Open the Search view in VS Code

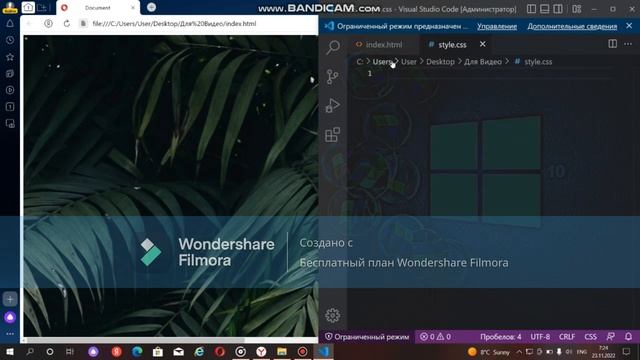333,47
